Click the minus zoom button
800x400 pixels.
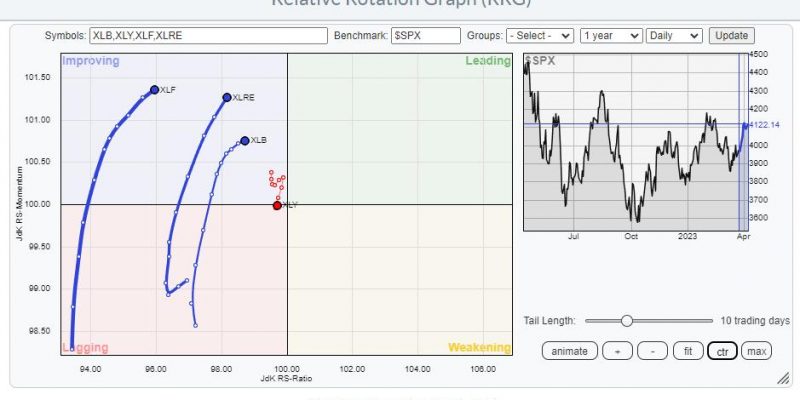click(x=653, y=351)
